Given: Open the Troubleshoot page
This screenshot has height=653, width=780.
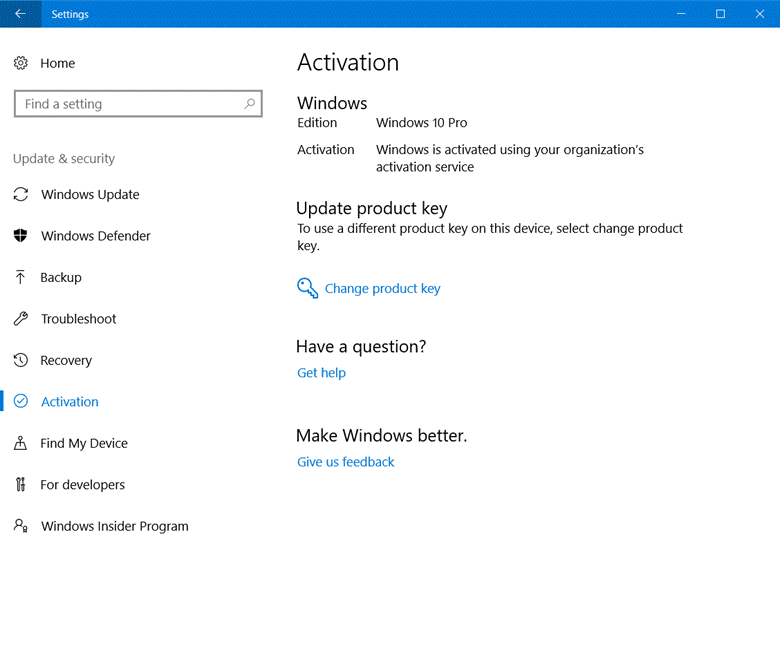Looking at the screenshot, I should [x=79, y=319].
